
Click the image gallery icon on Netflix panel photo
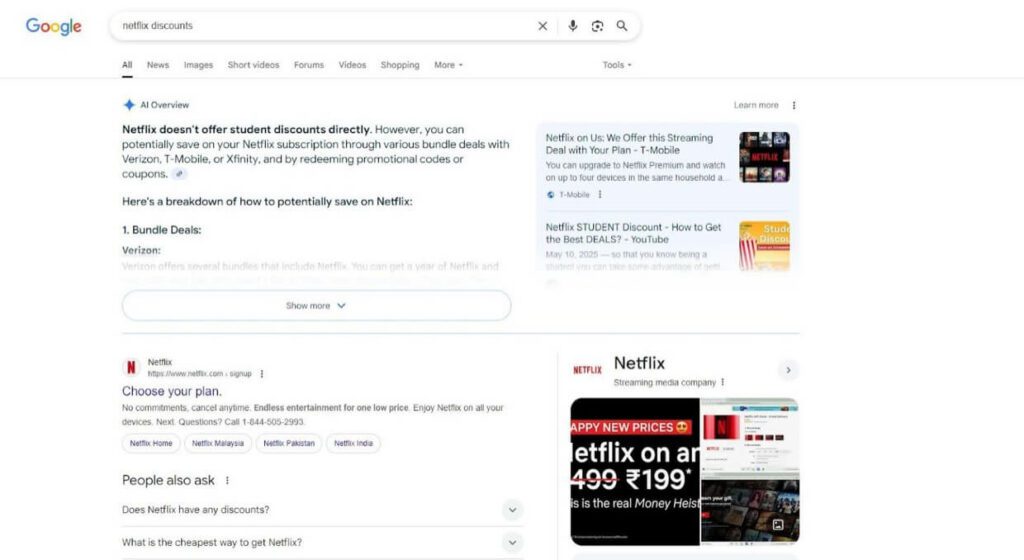[778, 525]
